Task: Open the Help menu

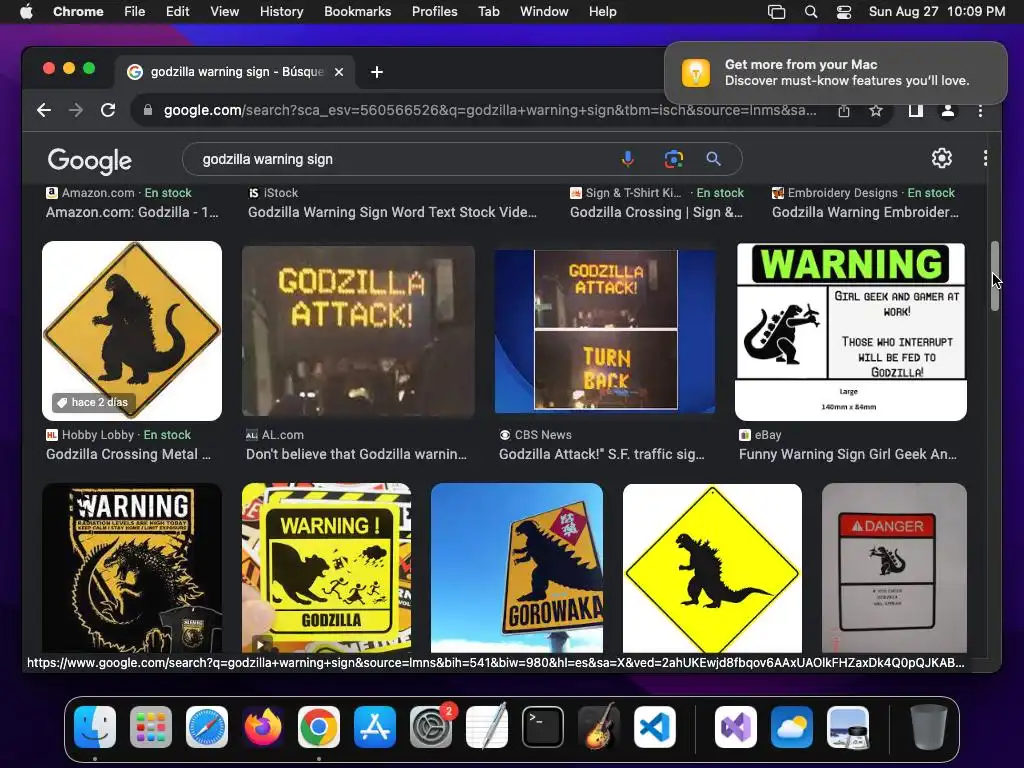Action: click(x=602, y=12)
